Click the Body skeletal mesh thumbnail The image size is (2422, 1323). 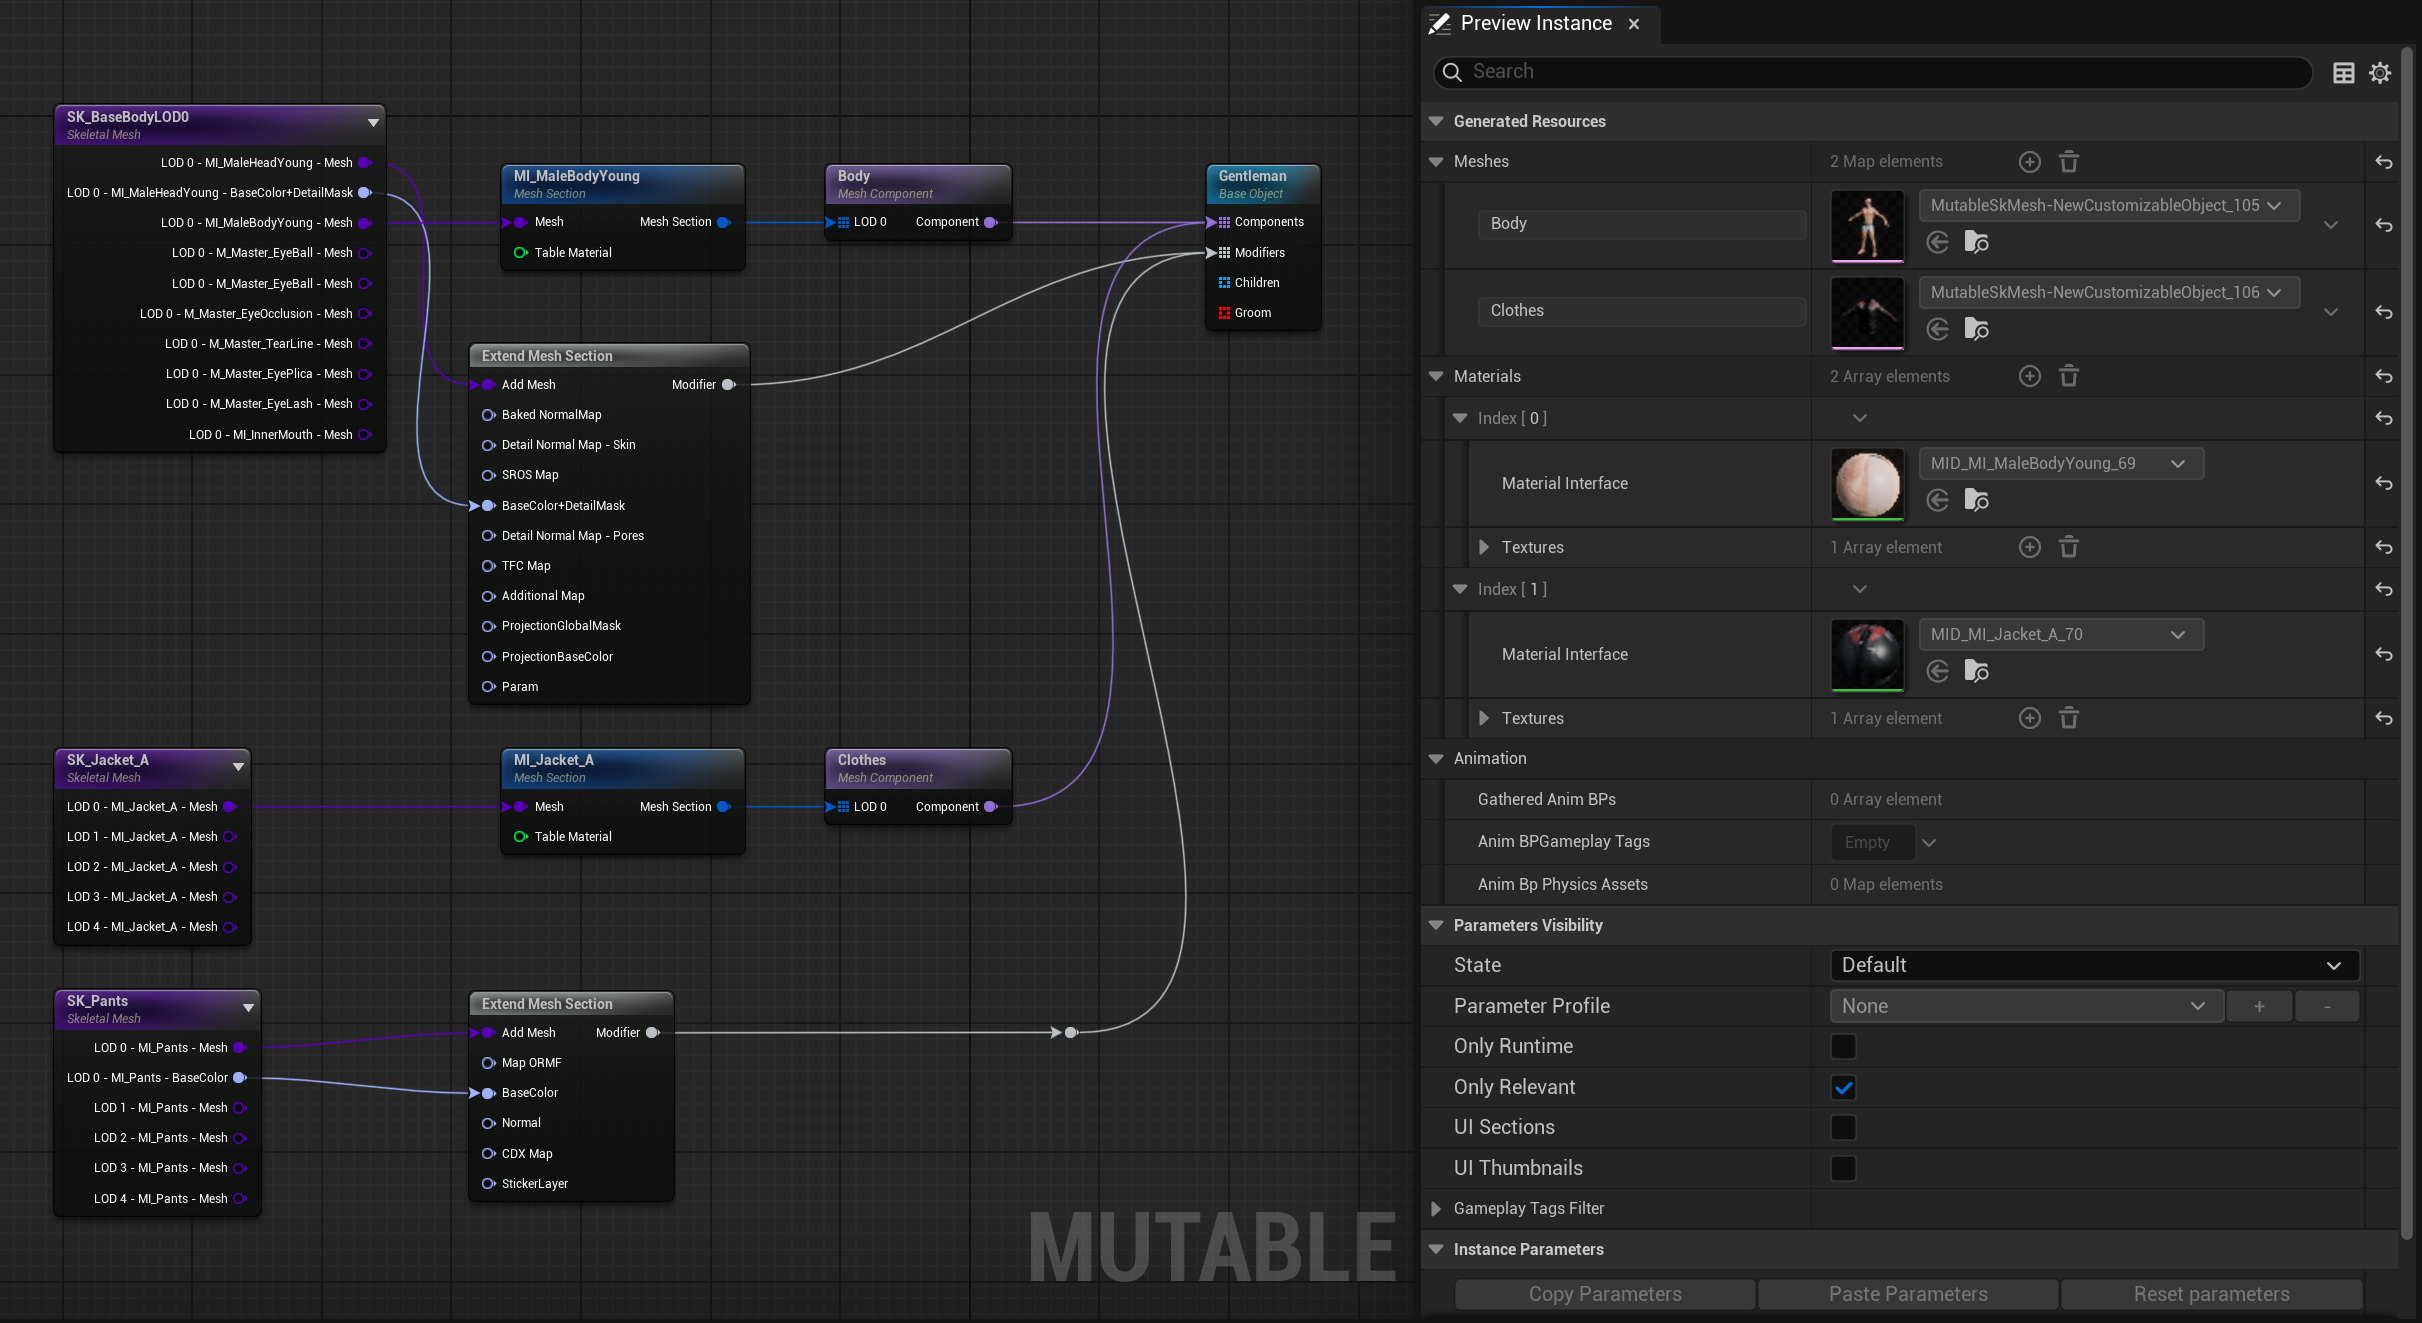pos(1867,226)
